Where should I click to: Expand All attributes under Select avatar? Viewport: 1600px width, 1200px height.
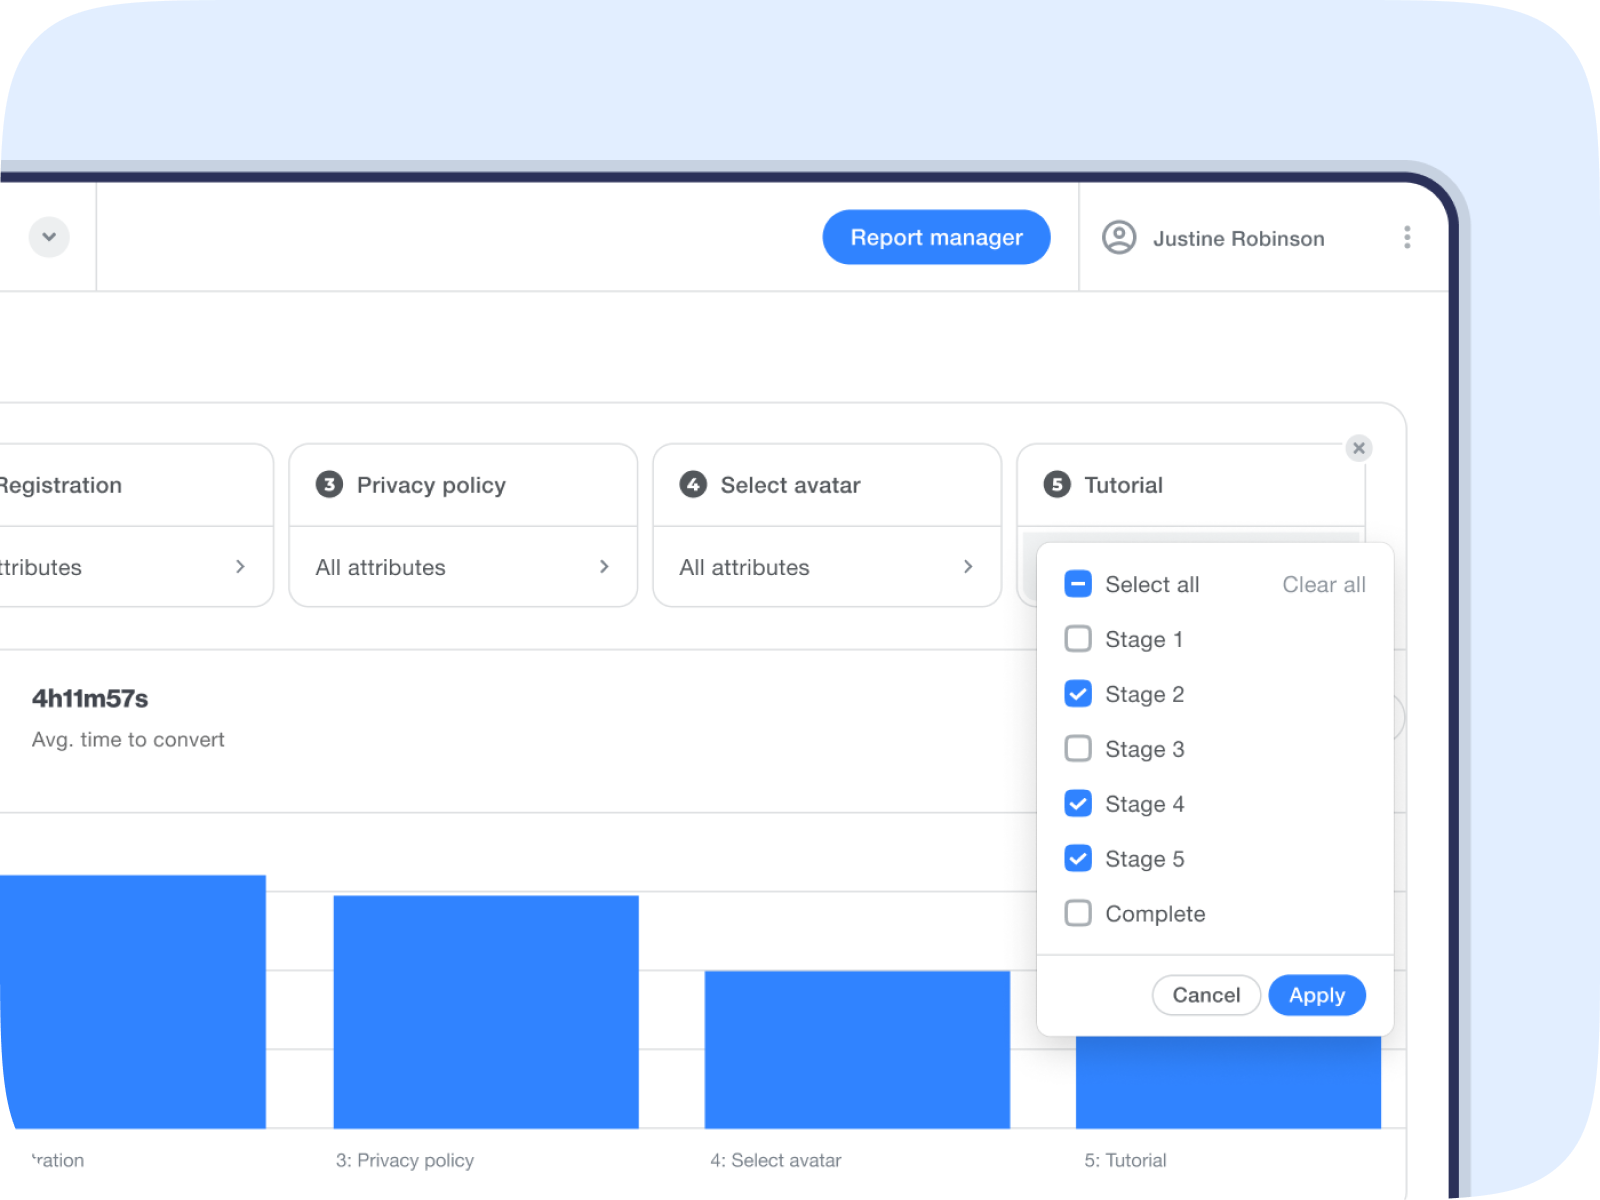pyautogui.click(x=827, y=567)
